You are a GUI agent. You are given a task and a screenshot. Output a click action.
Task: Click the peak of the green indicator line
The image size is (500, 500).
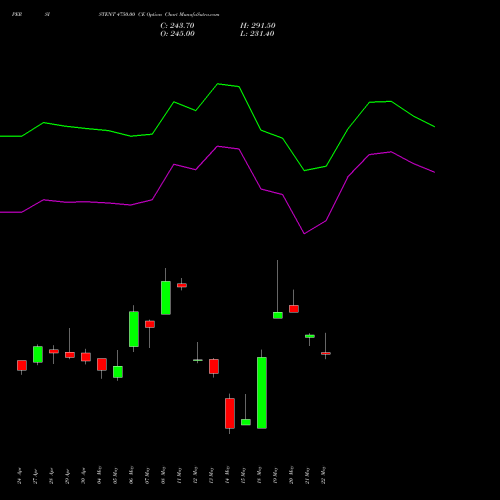coord(218,84)
